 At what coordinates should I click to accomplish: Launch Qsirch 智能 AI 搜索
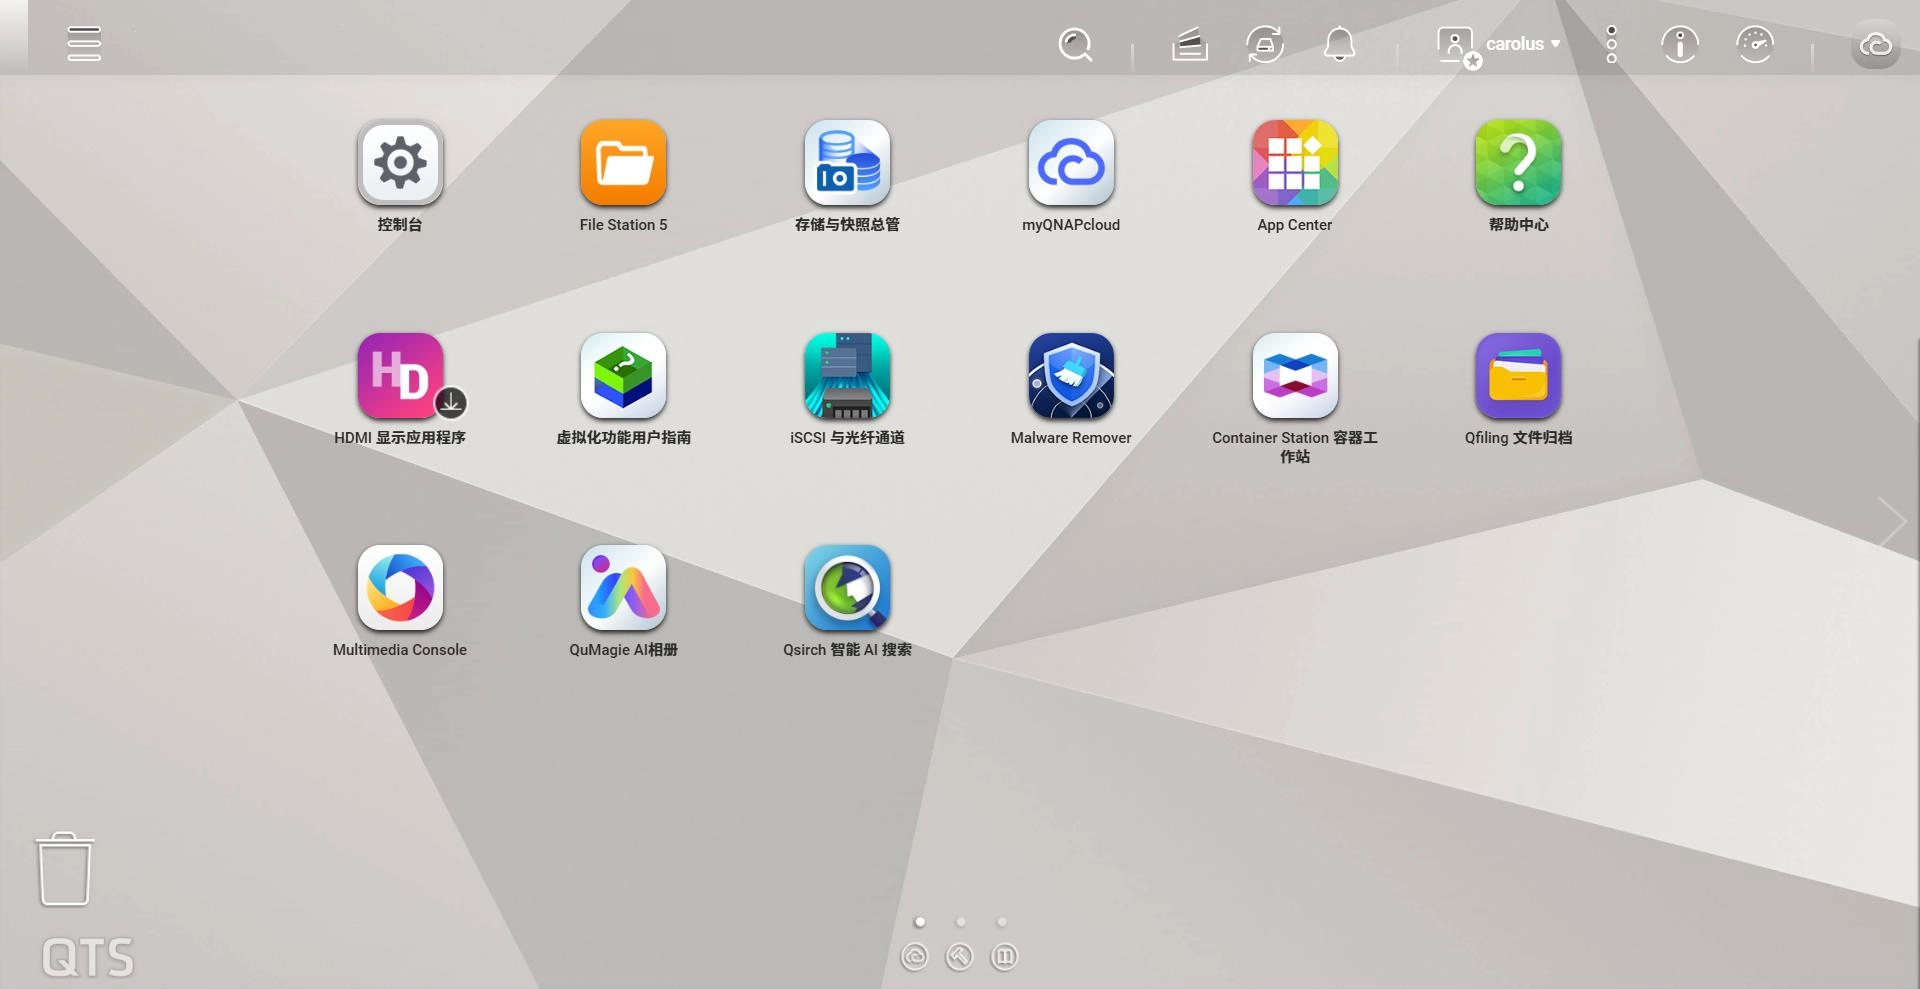[x=847, y=588]
